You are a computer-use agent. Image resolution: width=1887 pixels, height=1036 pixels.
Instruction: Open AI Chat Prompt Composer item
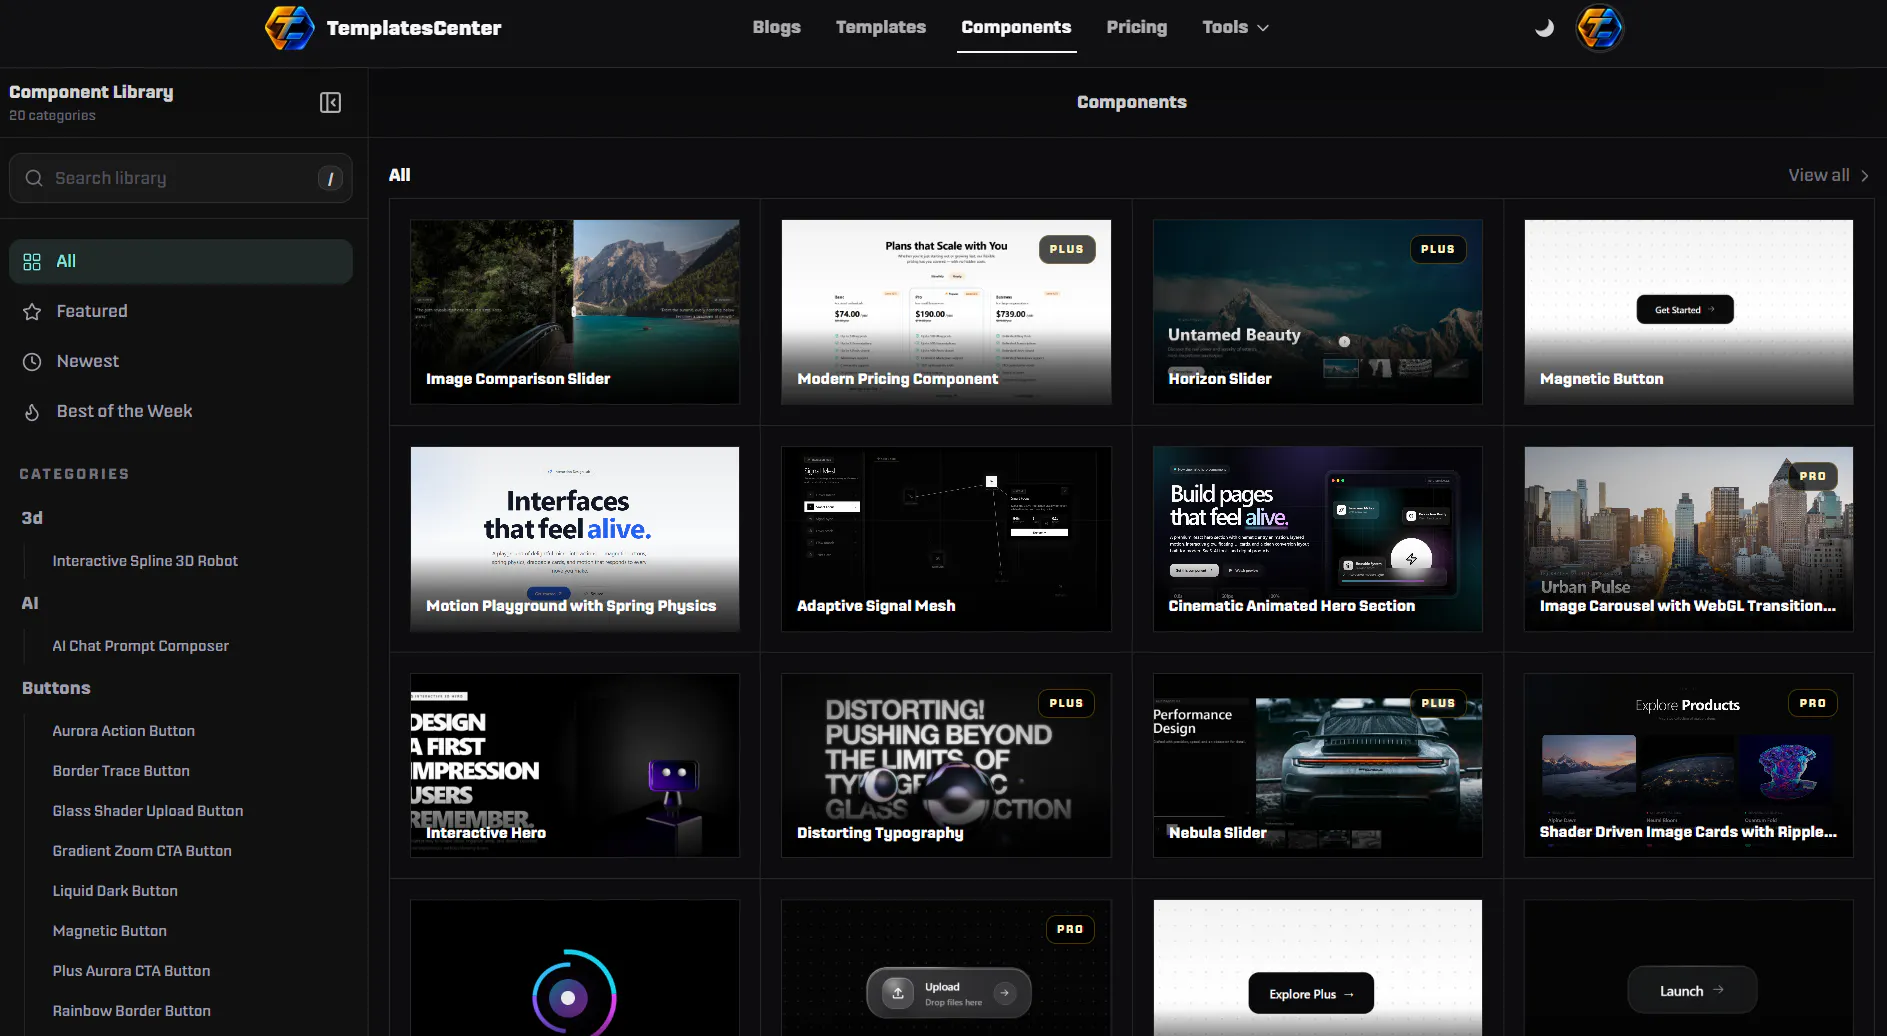click(x=141, y=646)
